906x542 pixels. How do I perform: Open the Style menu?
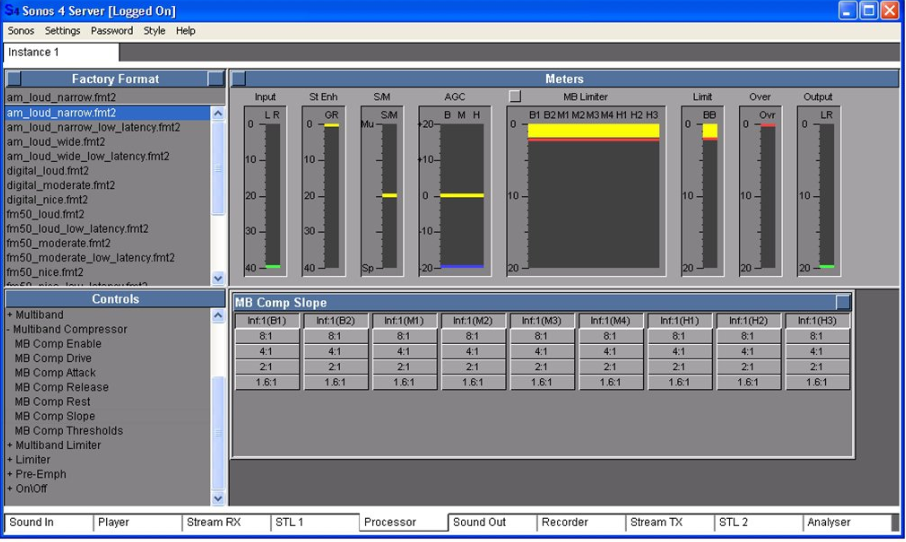point(154,31)
